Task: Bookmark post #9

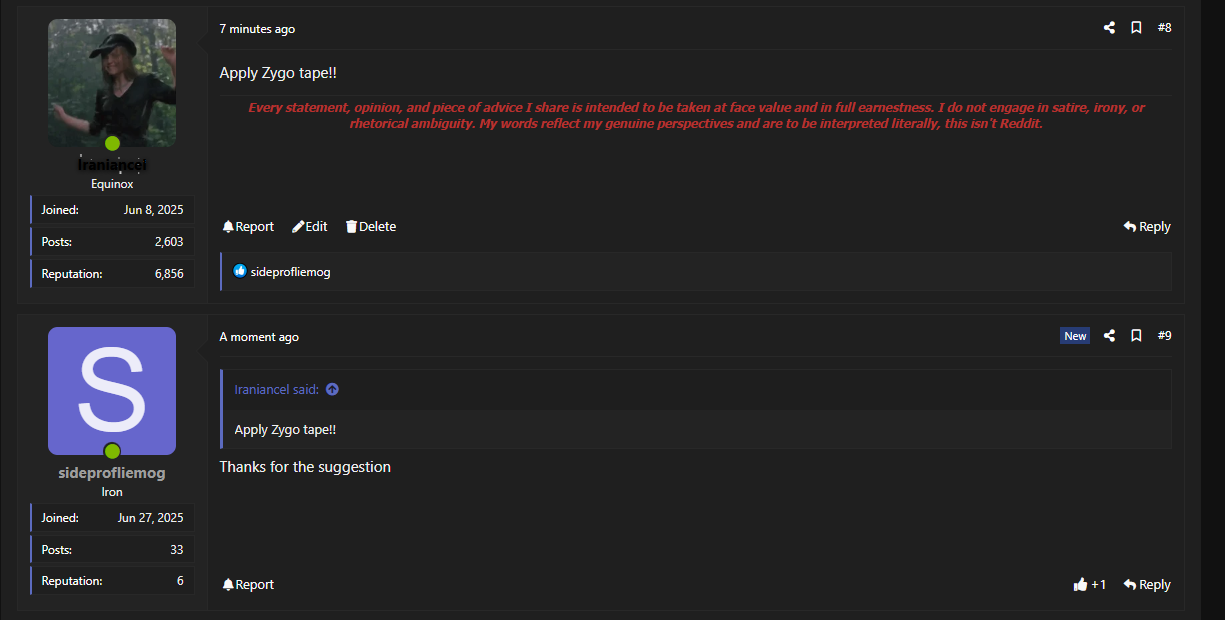Action: point(1136,336)
